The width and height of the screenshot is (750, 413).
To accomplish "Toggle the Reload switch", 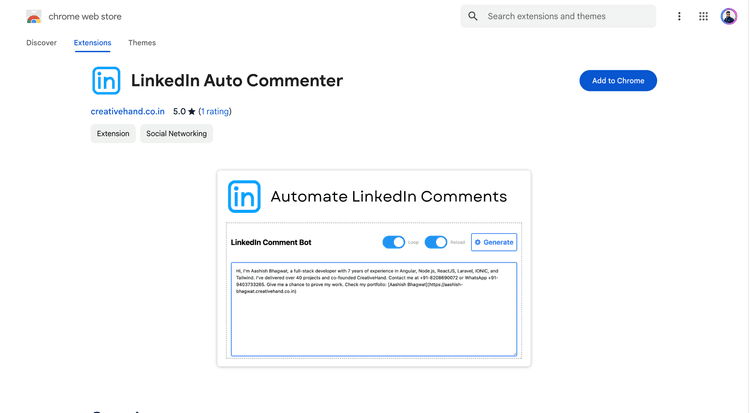I will coord(435,242).
